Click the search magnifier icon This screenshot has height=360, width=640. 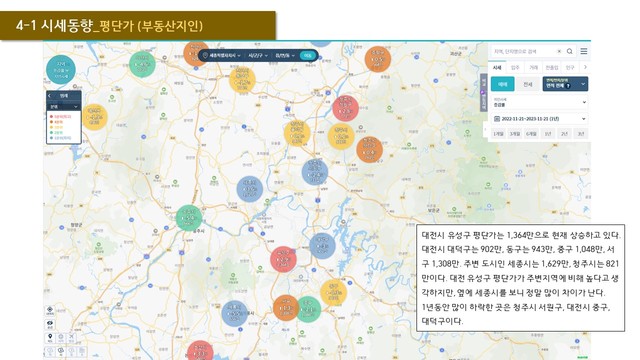pos(569,51)
